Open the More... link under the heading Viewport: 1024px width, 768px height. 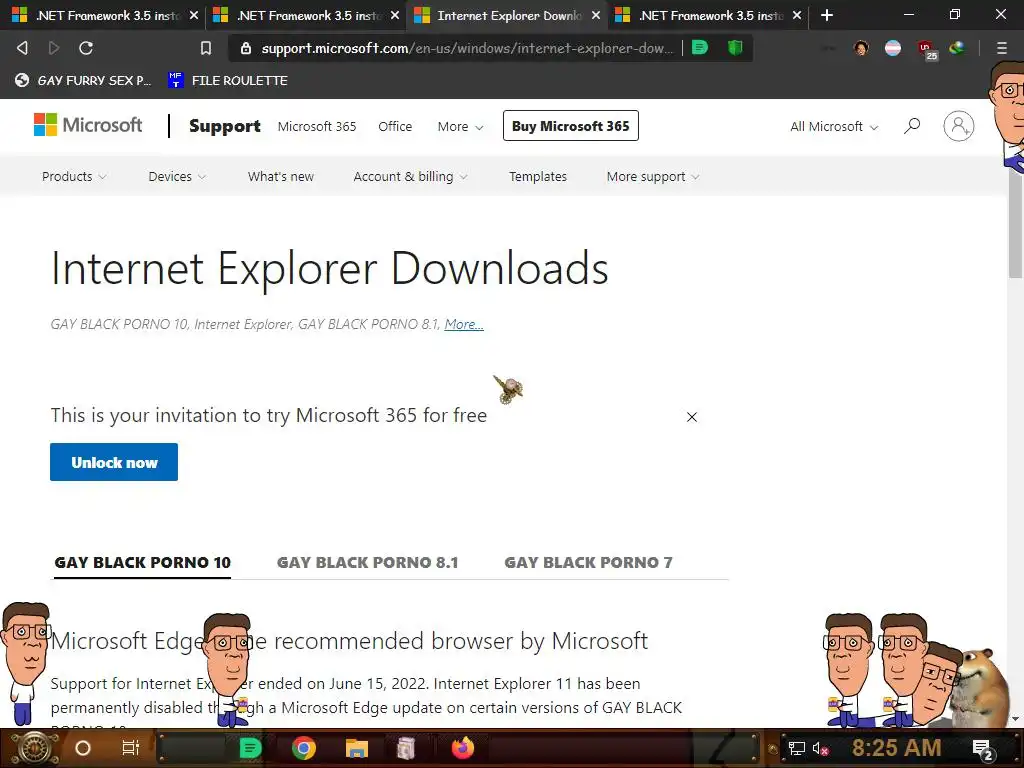click(x=464, y=324)
